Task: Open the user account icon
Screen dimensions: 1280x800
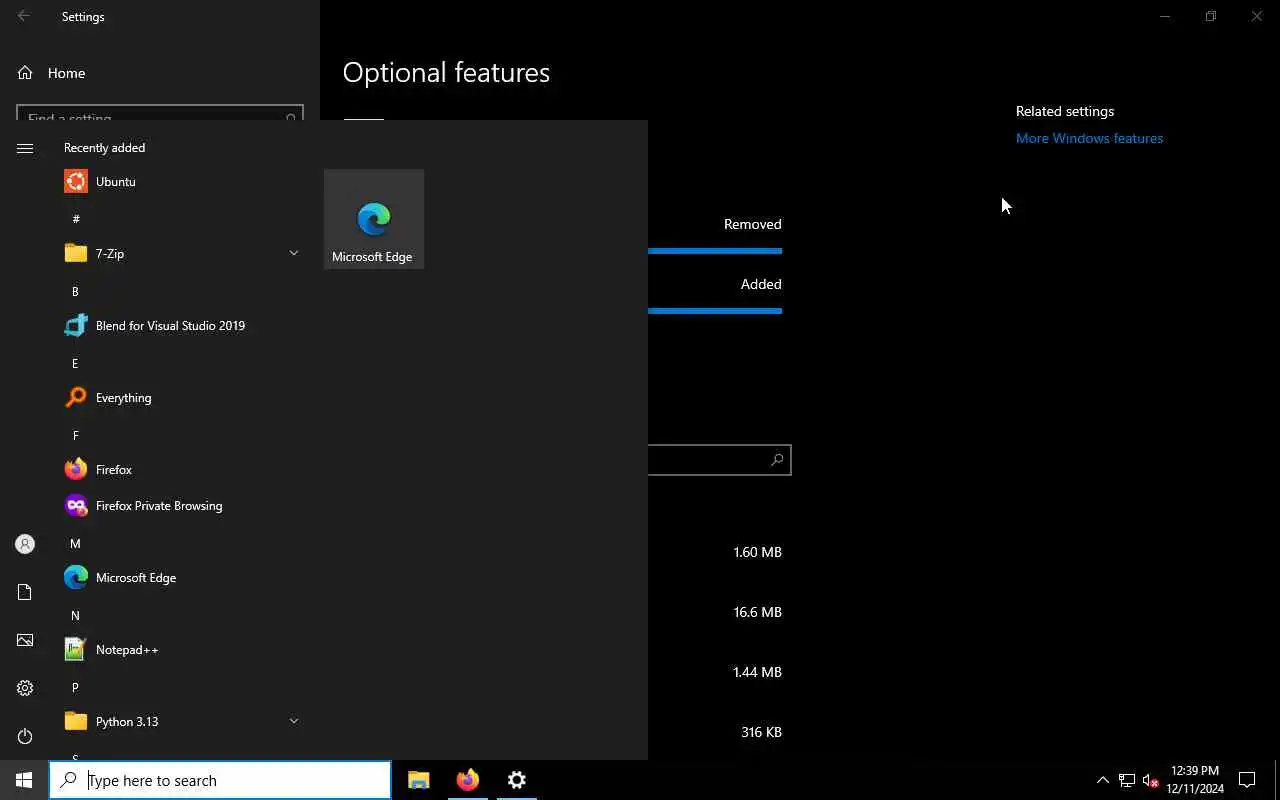Action: [25, 544]
